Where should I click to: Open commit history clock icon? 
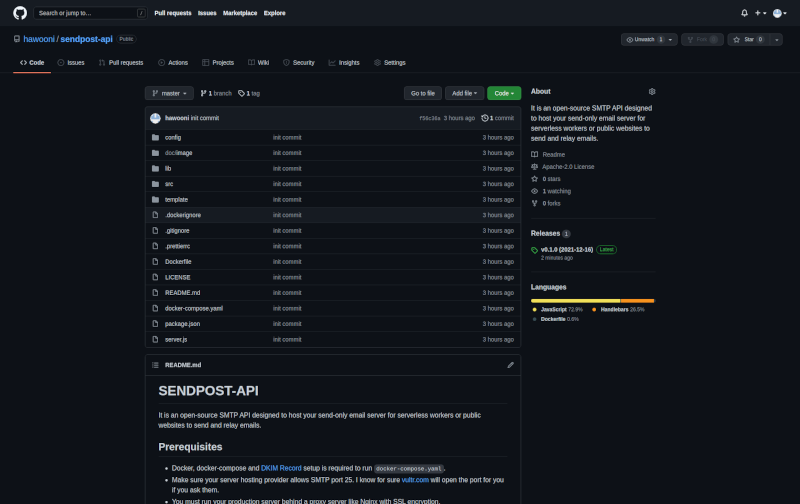[x=485, y=118]
